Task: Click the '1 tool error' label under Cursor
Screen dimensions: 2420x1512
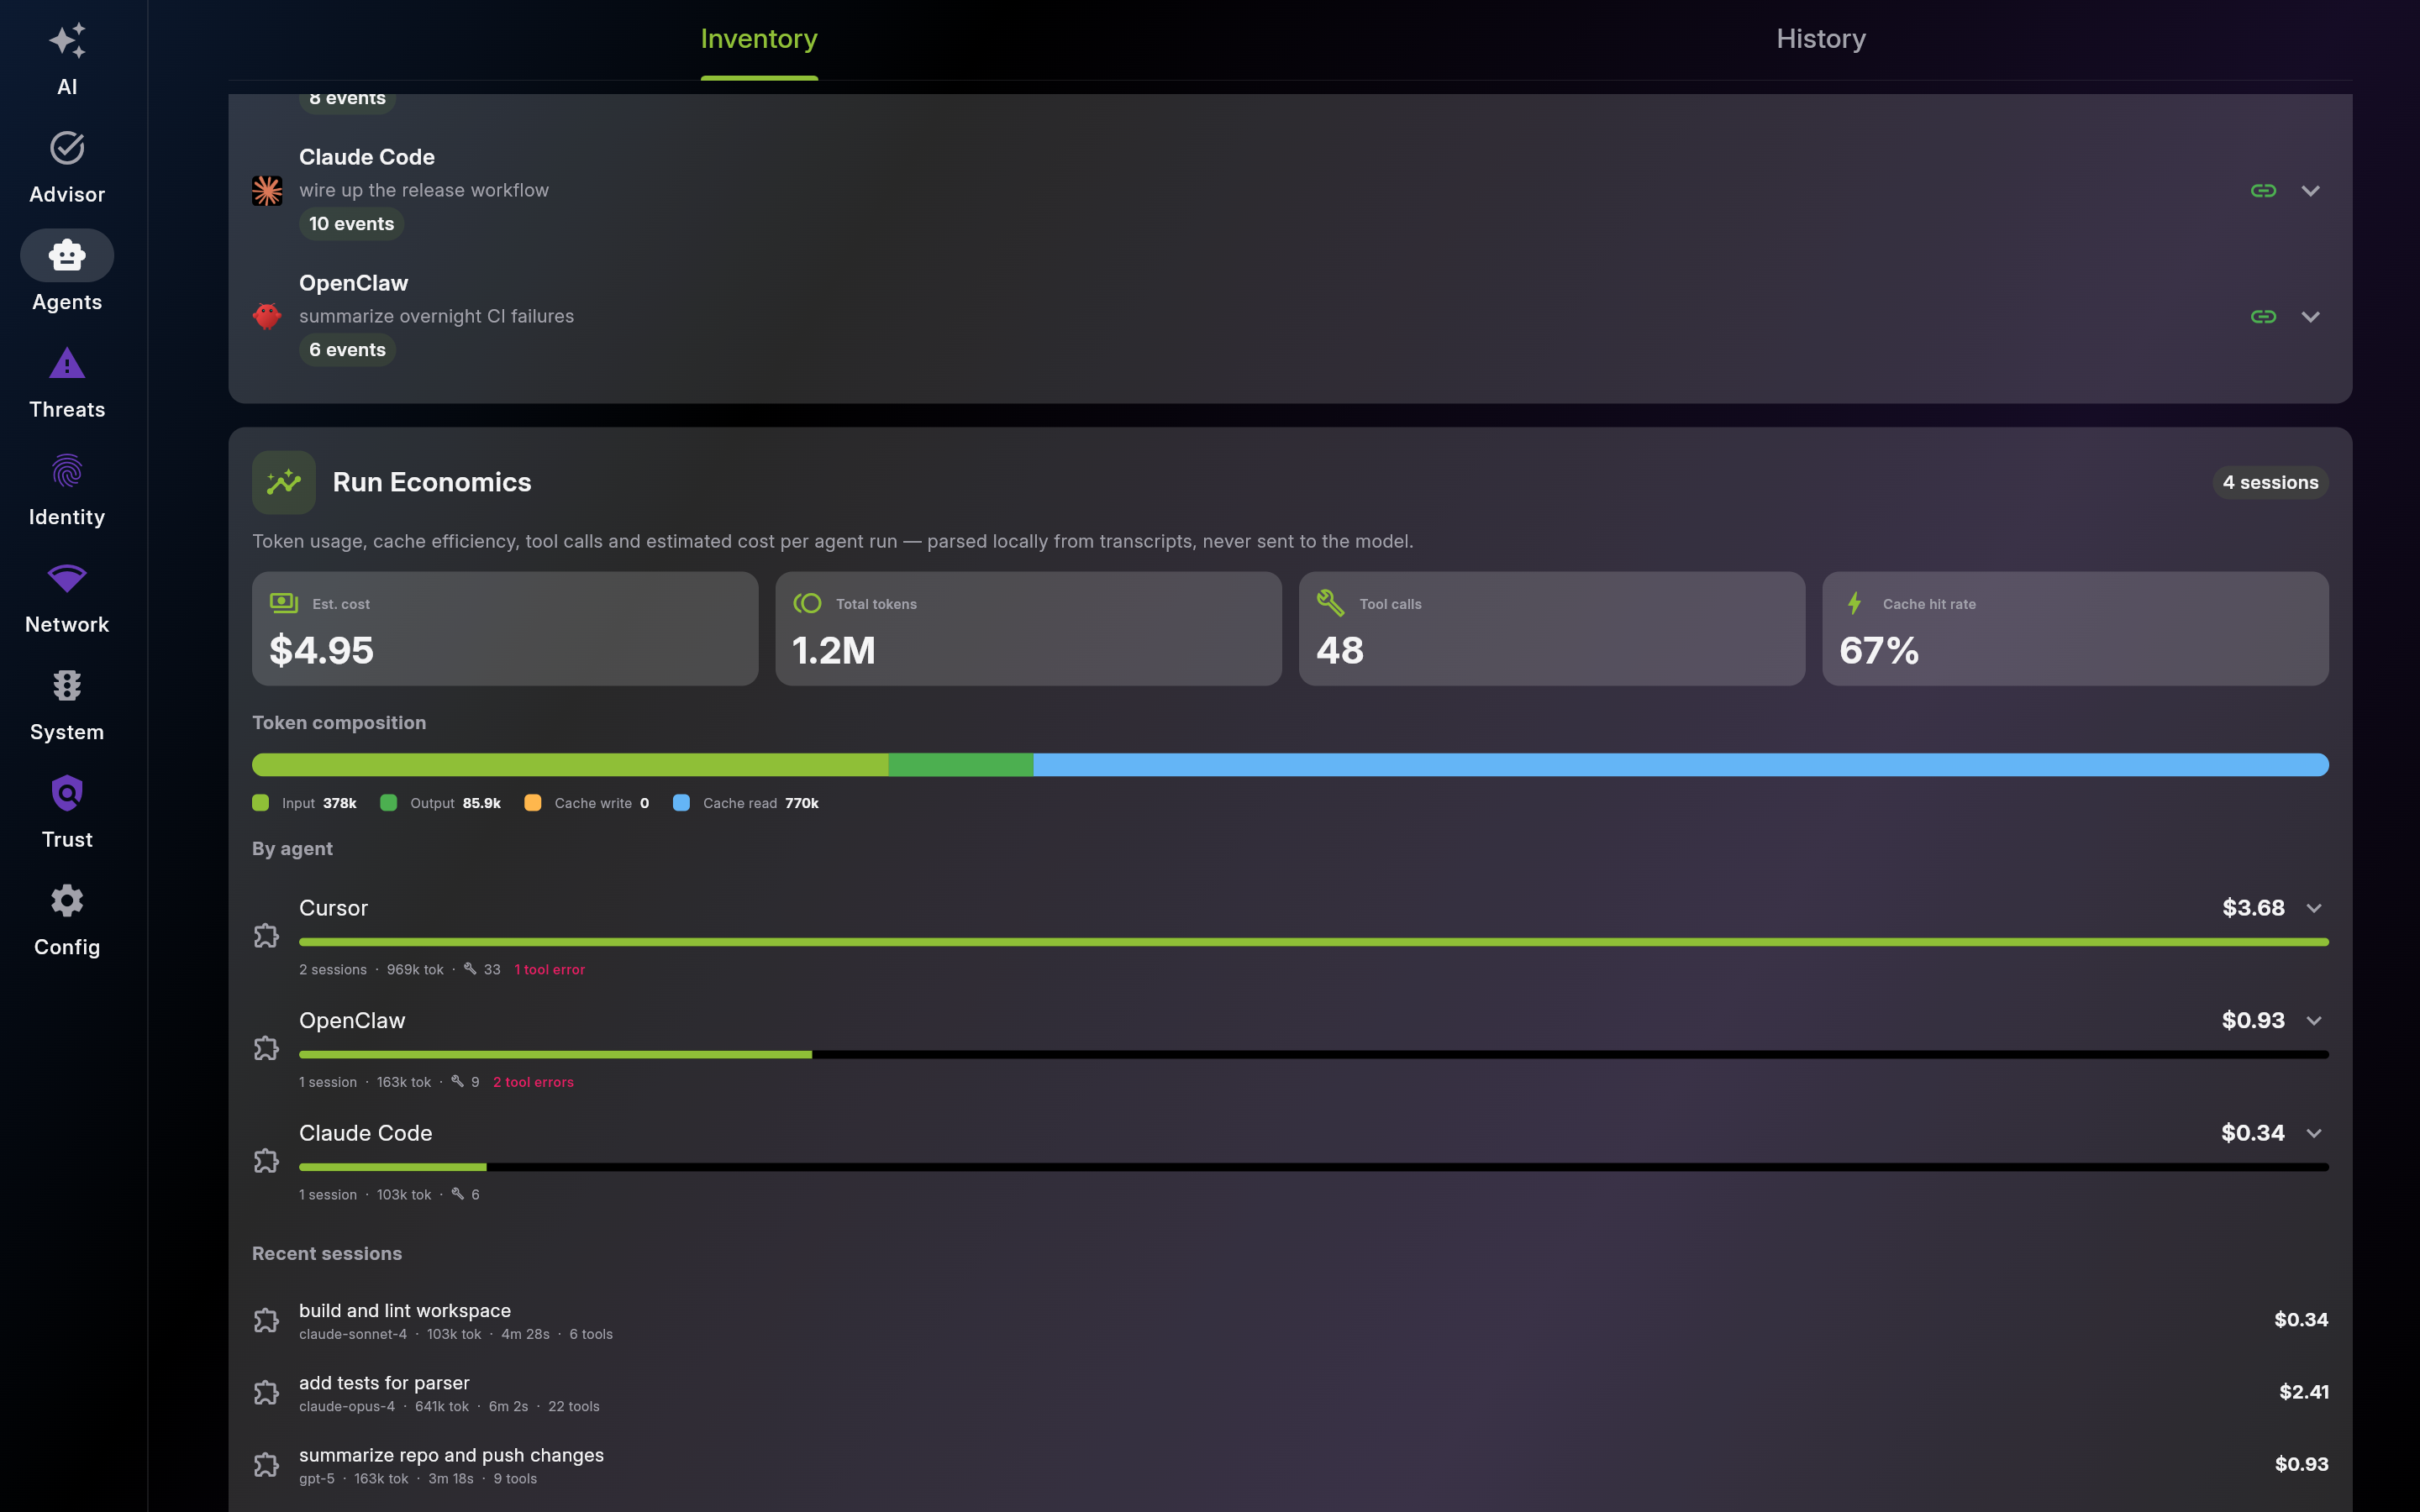Action: [549, 970]
